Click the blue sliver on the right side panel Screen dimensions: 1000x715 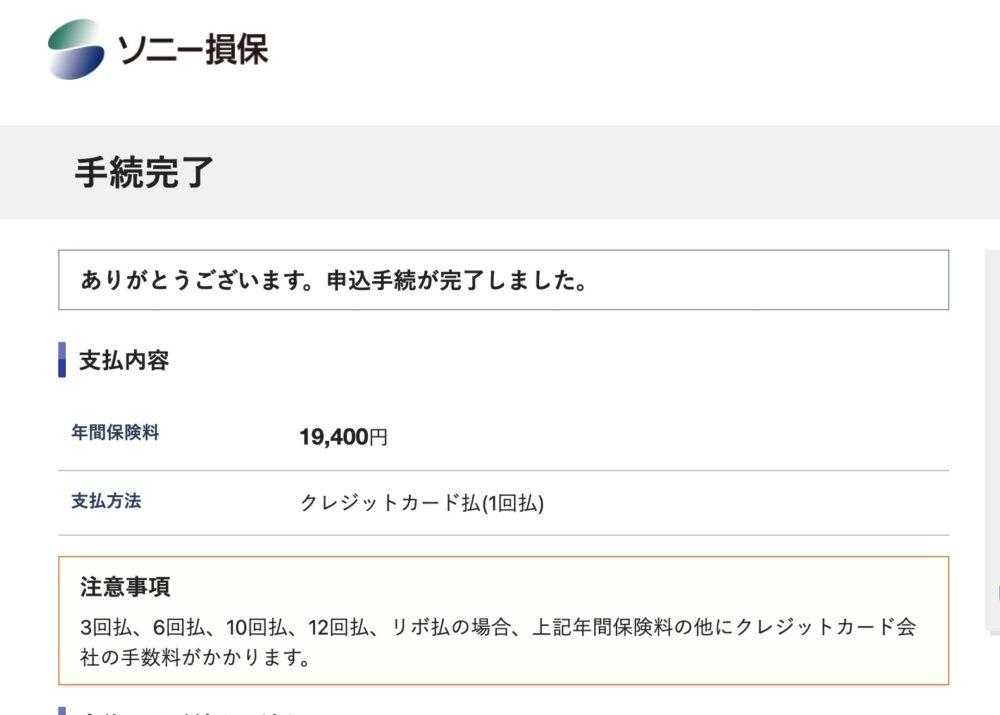click(997, 594)
